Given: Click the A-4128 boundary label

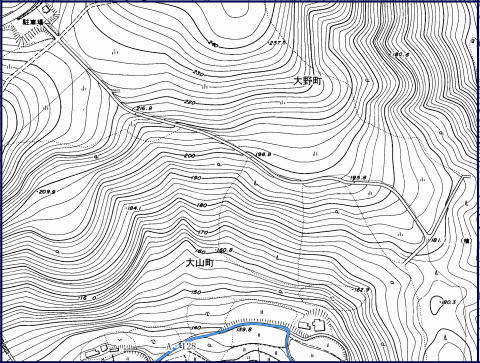Looking at the screenshot, I should 180,346.
